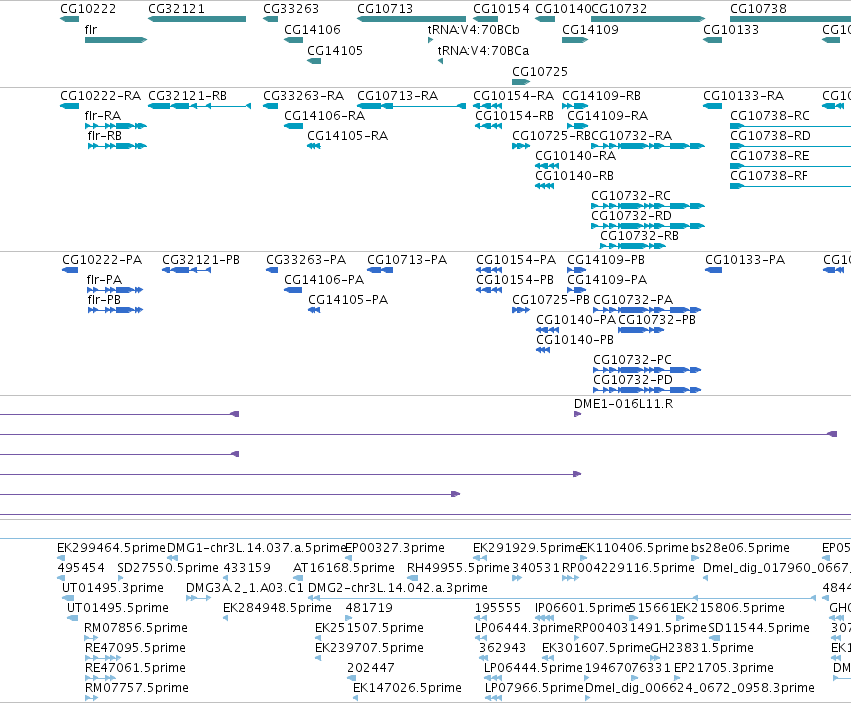The height and width of the screenshot is (703, 851).
Task: Select transcript CG10140-RB
Action: 575,176
